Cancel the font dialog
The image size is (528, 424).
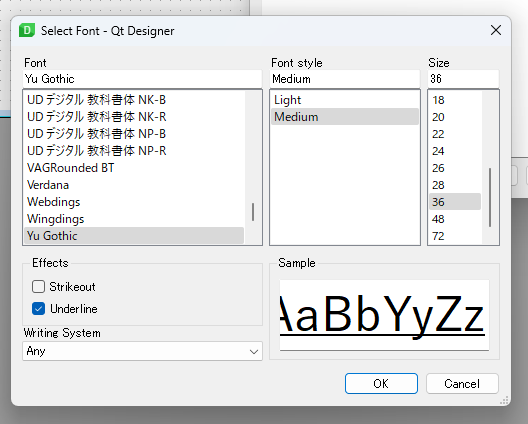[462, 384]
